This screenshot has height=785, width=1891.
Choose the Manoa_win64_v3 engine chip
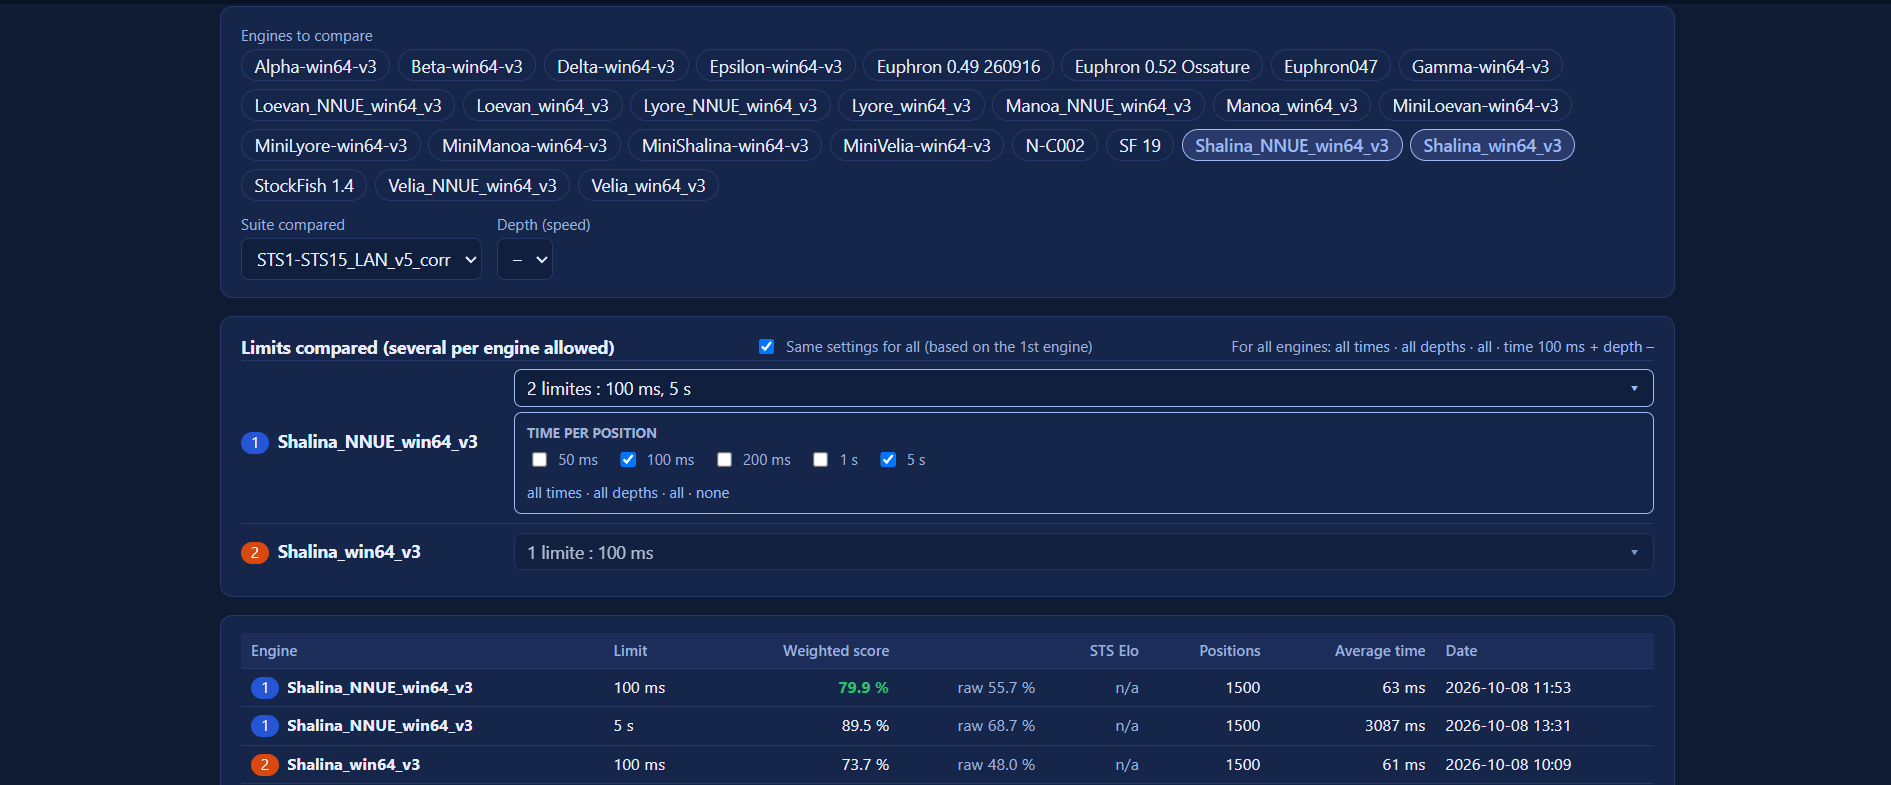point(1292,106)
